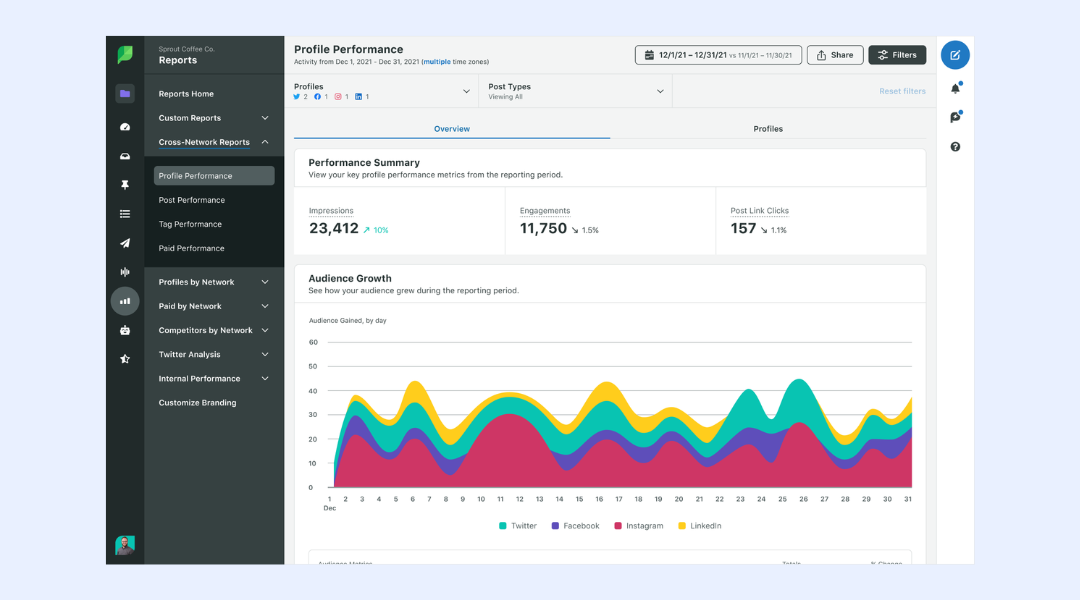Toggle Facebook legend swatch in chart
Viewport: 1080px width, 600px height.
click(x=555, y=526)
